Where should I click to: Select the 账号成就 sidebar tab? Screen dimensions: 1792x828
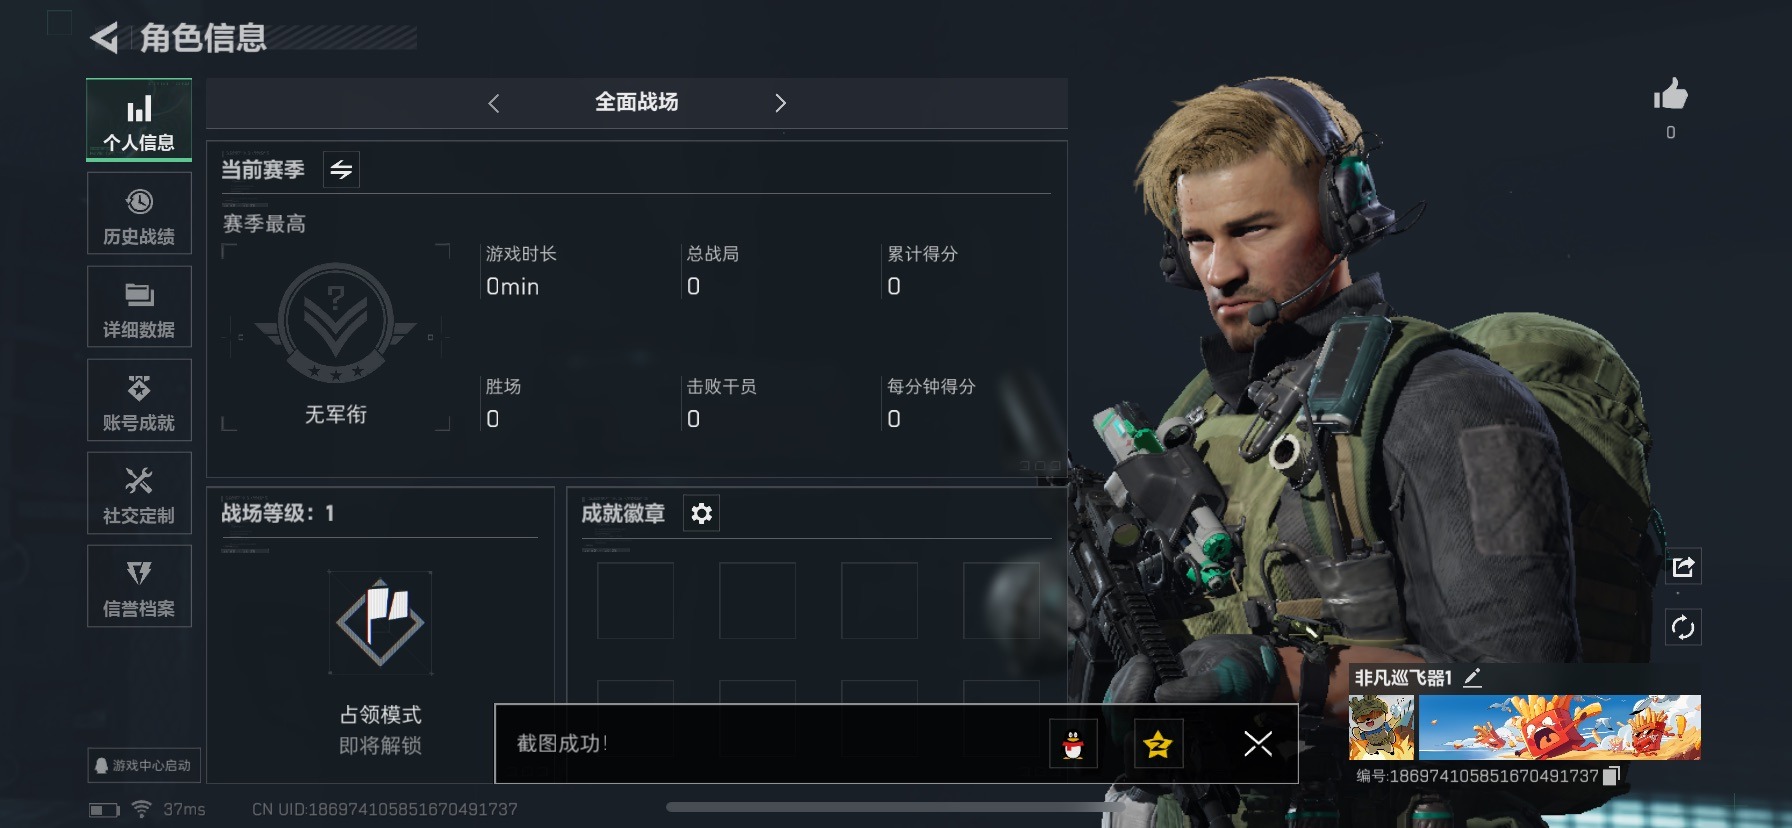139,400
